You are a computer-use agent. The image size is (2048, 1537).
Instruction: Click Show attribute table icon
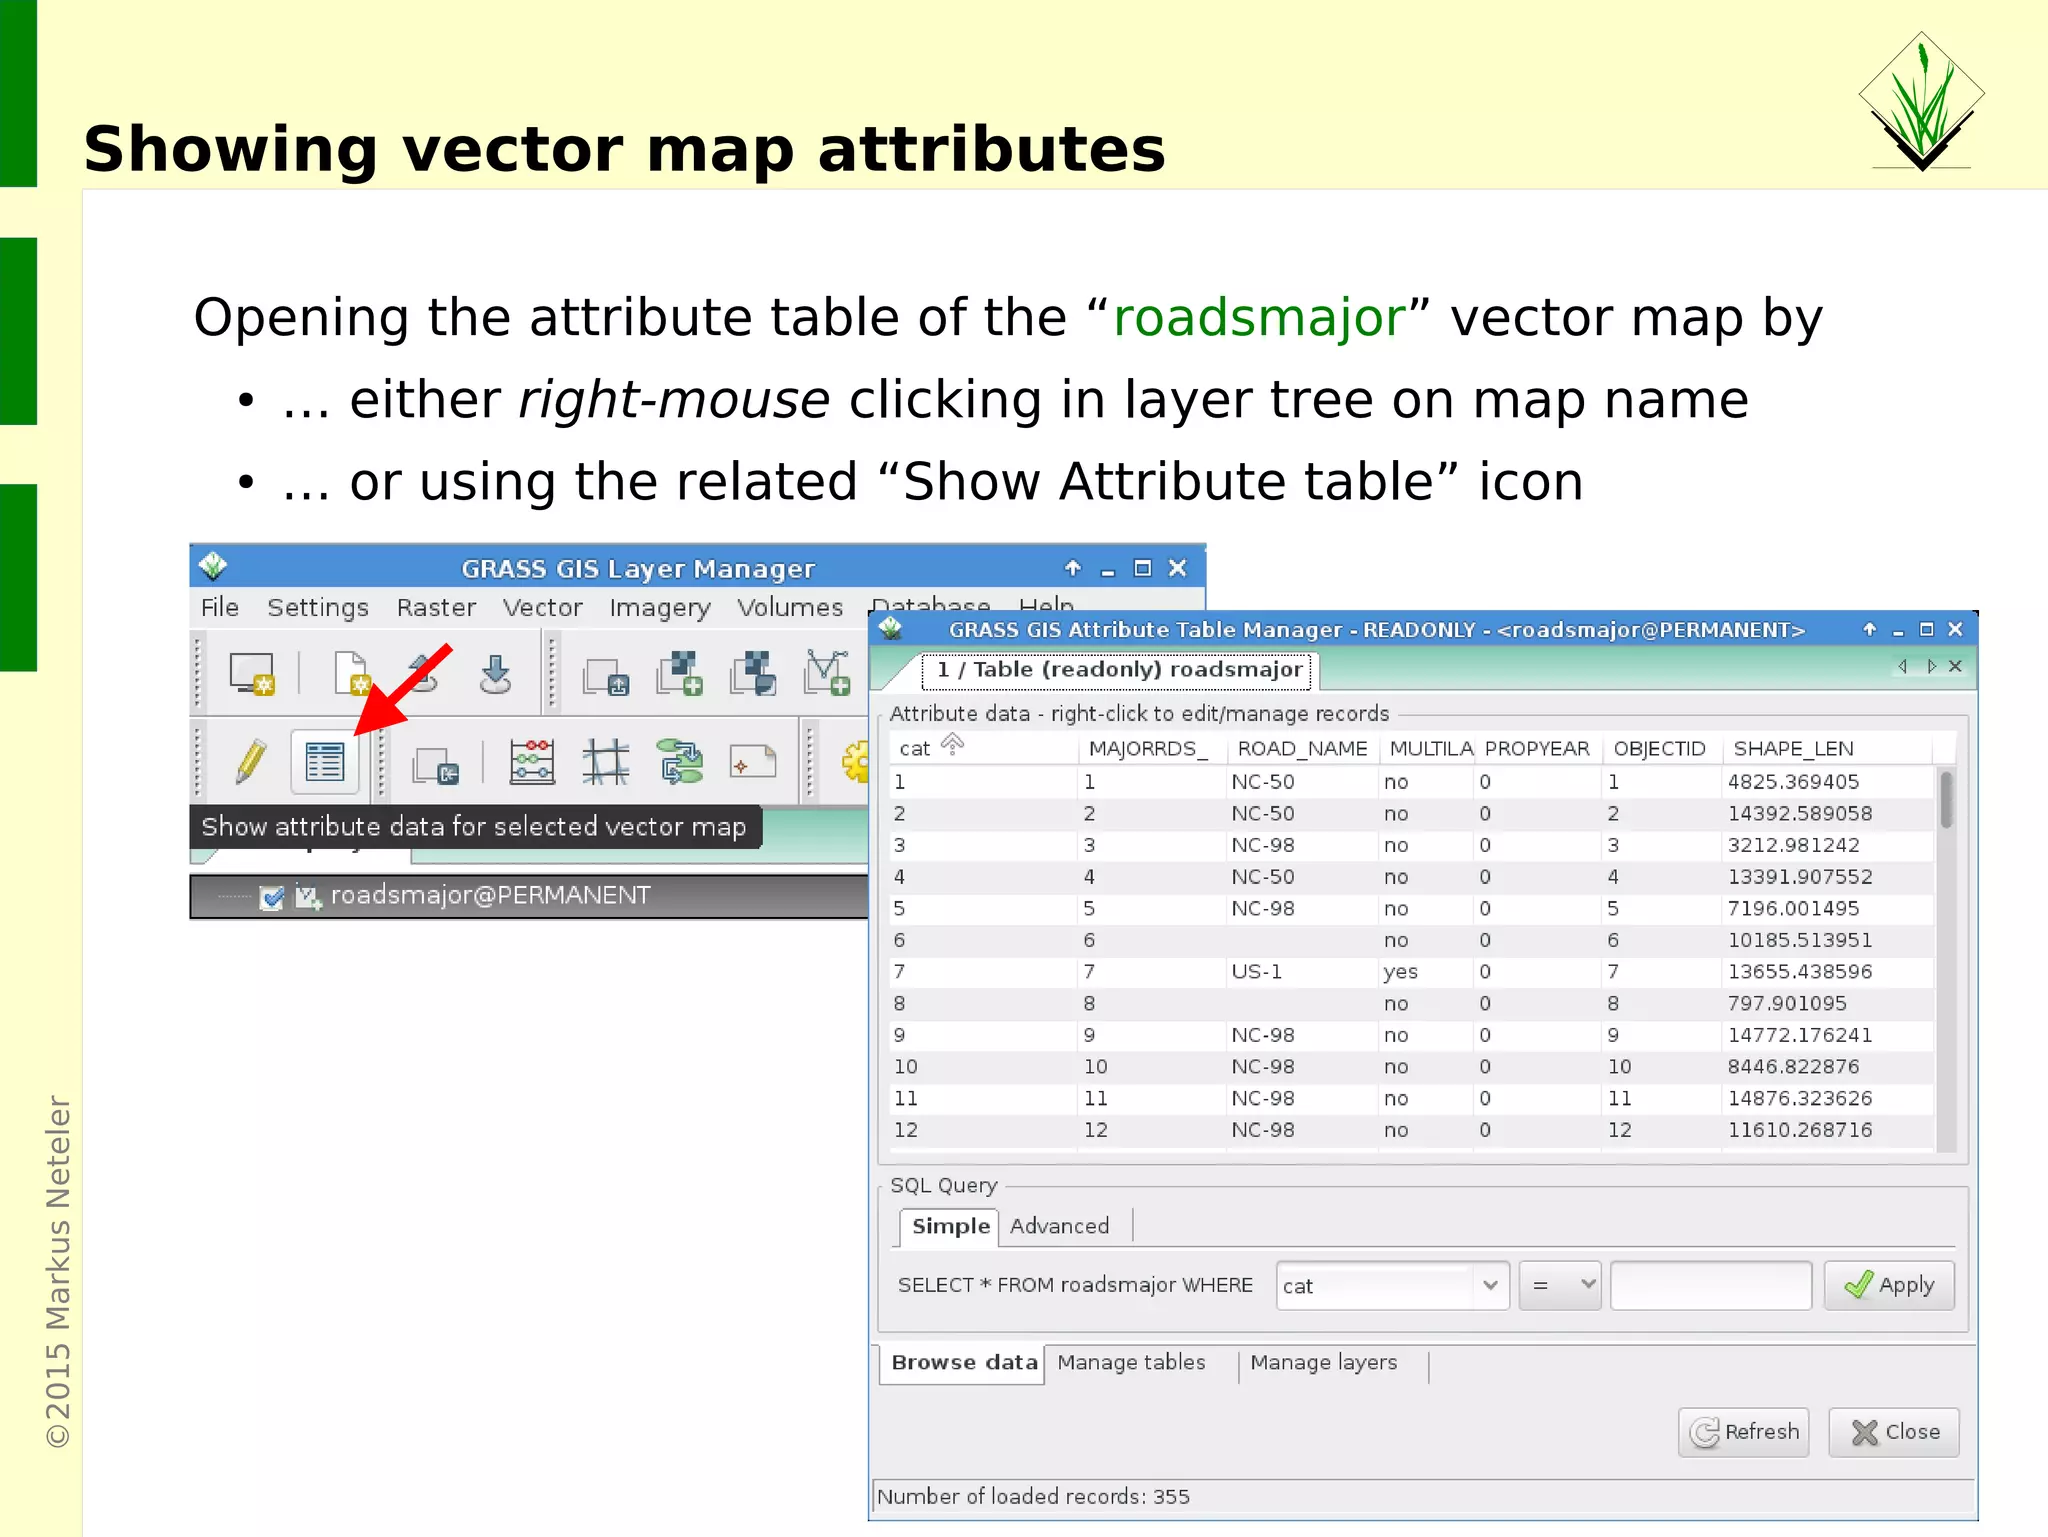pyautogui.click(x=324, y=762)
